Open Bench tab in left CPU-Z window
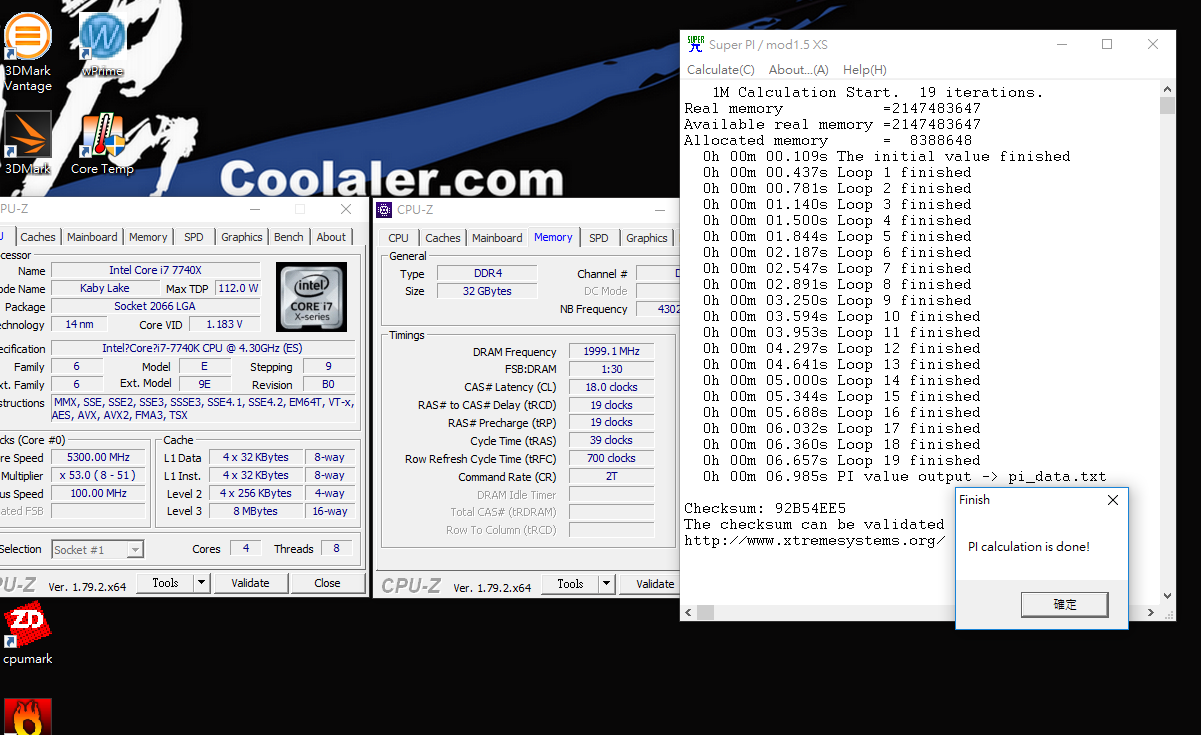This screenshot has height=735, width=1201. (289, 237)
